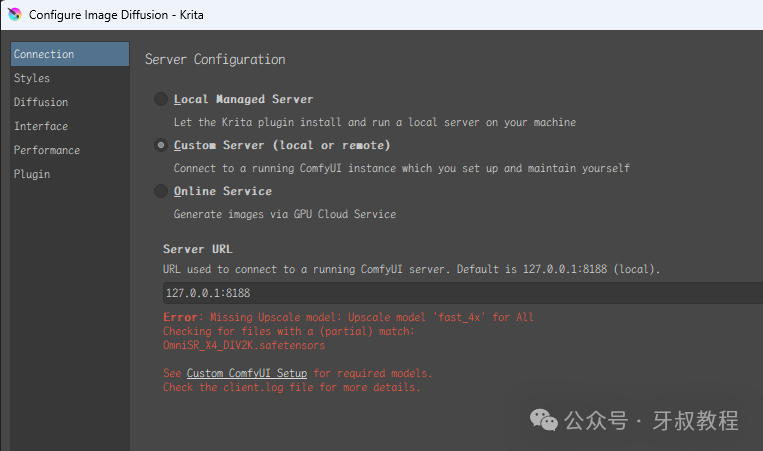Click the Krita logo in the title bar
Viewport: 763px width, 451px height.
coord(15,15)
